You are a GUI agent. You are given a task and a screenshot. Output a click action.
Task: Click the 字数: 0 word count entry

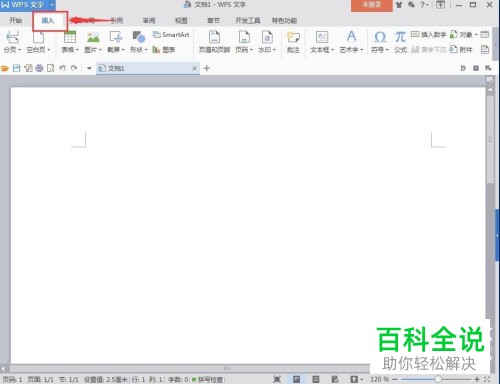pos(178,379)
